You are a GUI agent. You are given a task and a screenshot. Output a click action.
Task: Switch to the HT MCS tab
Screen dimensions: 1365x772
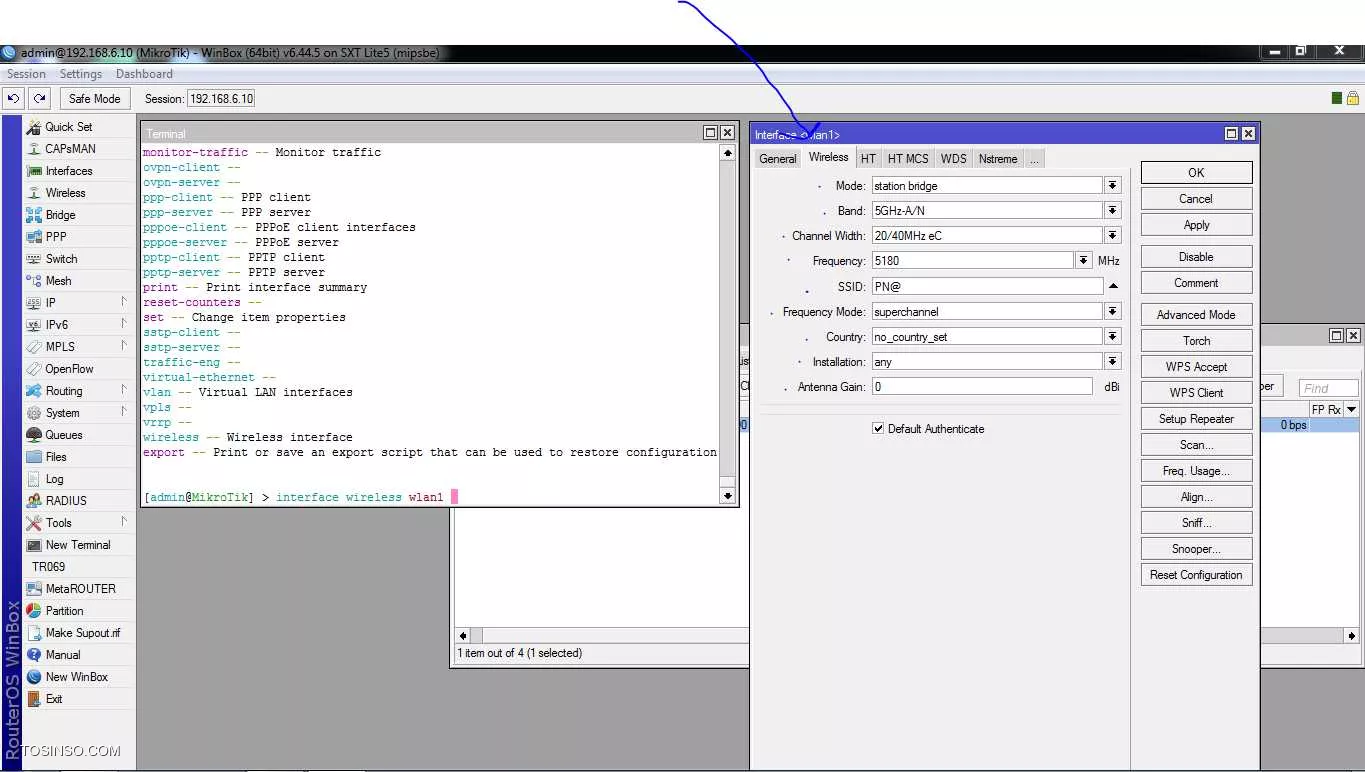click(908, 159)
